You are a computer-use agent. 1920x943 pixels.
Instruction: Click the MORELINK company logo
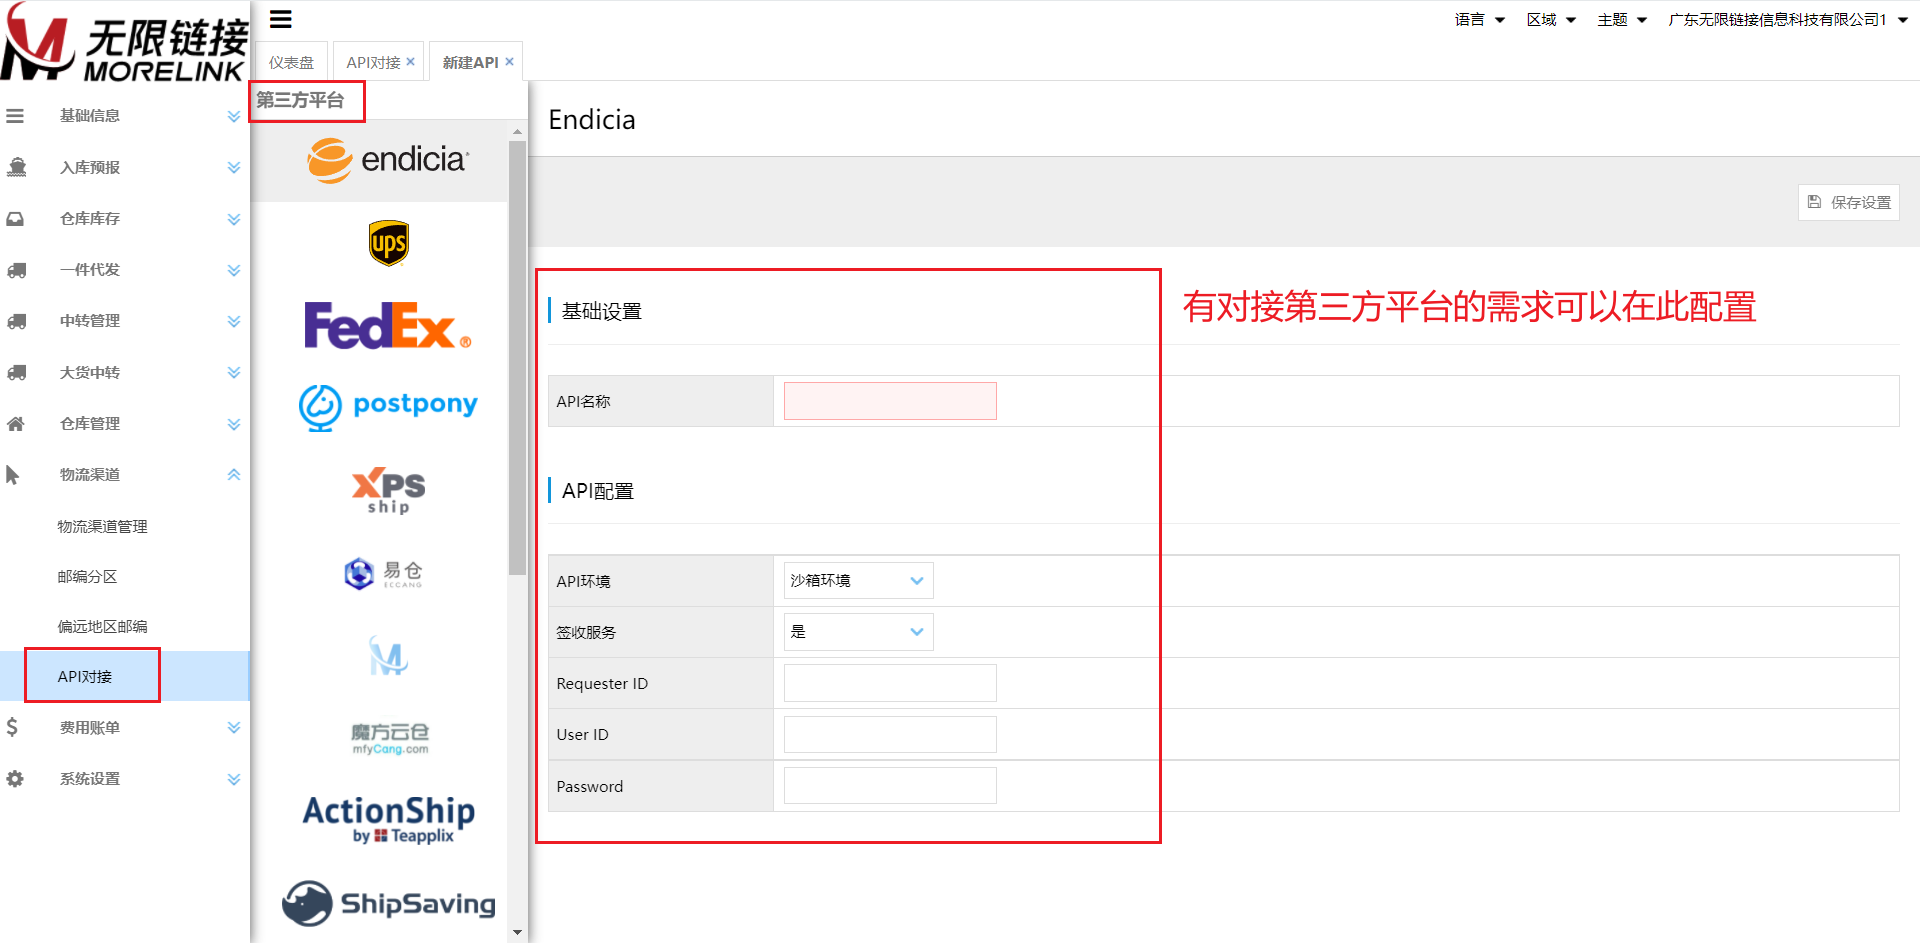[x=124, y=42]
